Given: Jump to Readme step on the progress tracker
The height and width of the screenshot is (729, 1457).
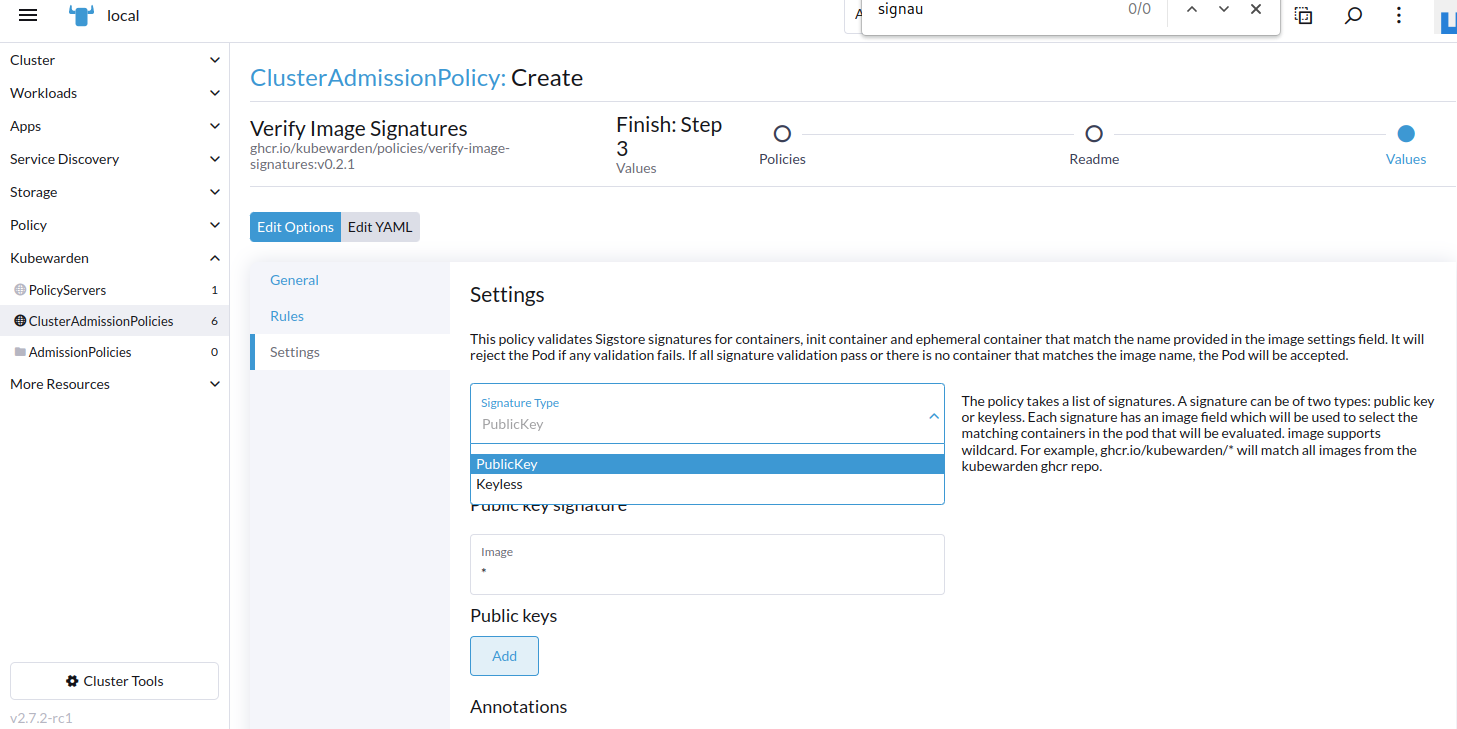Looking at the screenshot, I should click(x=1093, y=133).
